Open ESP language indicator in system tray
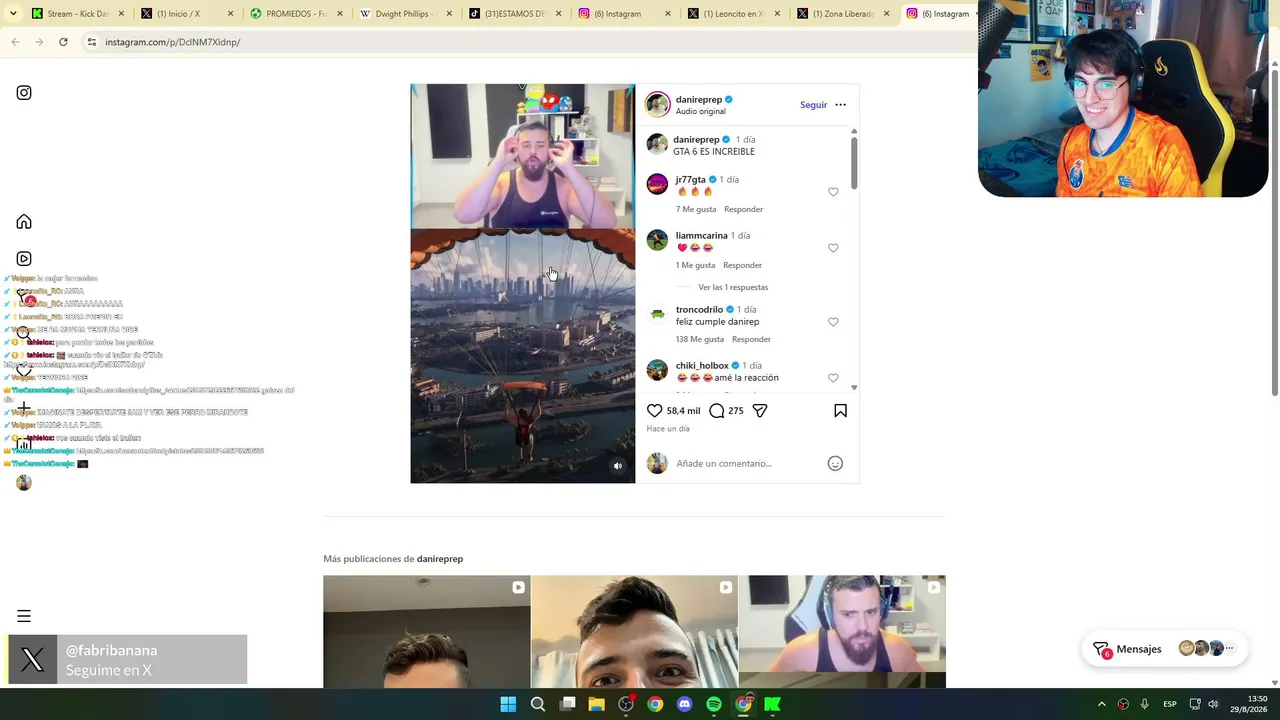 pos(1170,704)
